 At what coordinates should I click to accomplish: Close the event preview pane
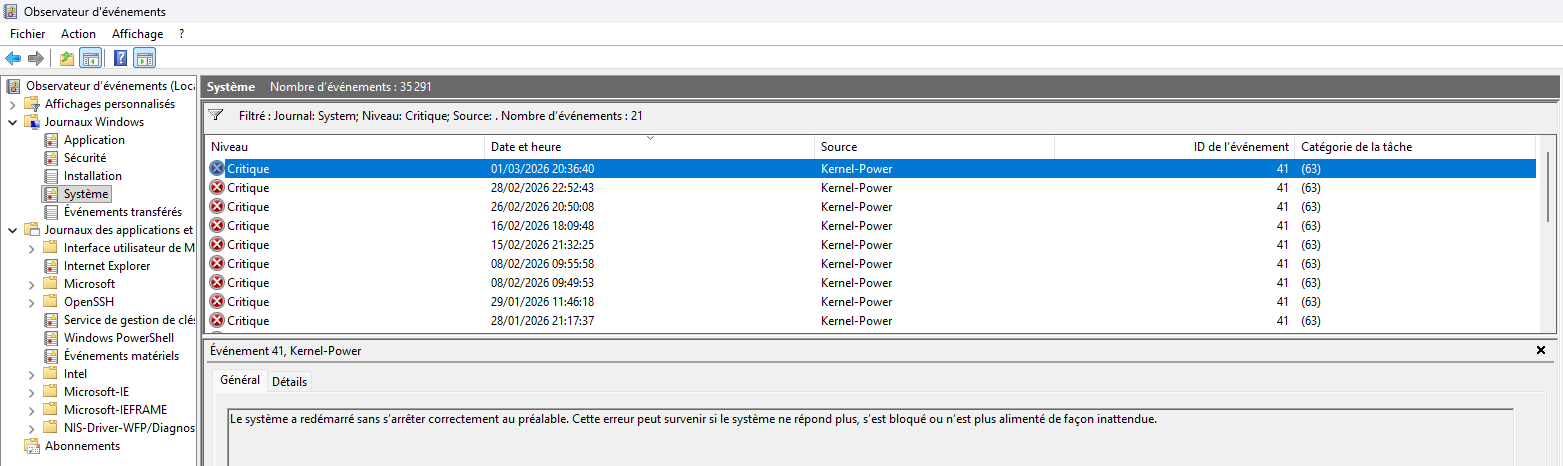pos(1540,351)
